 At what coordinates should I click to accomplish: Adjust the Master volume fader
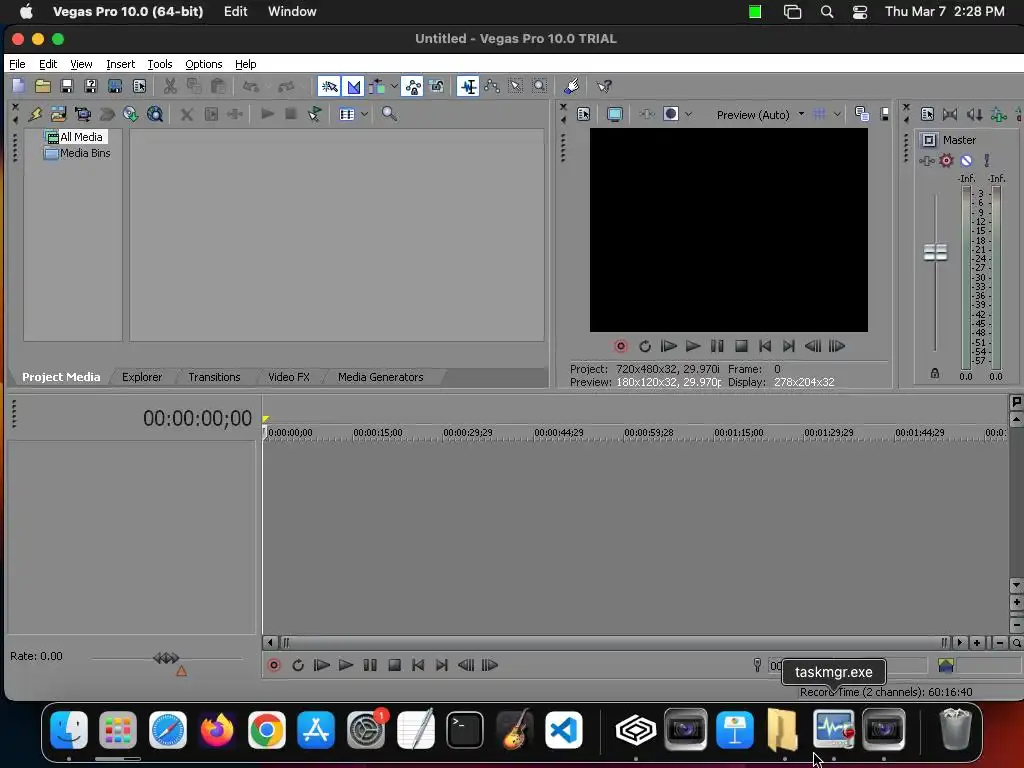935,252
